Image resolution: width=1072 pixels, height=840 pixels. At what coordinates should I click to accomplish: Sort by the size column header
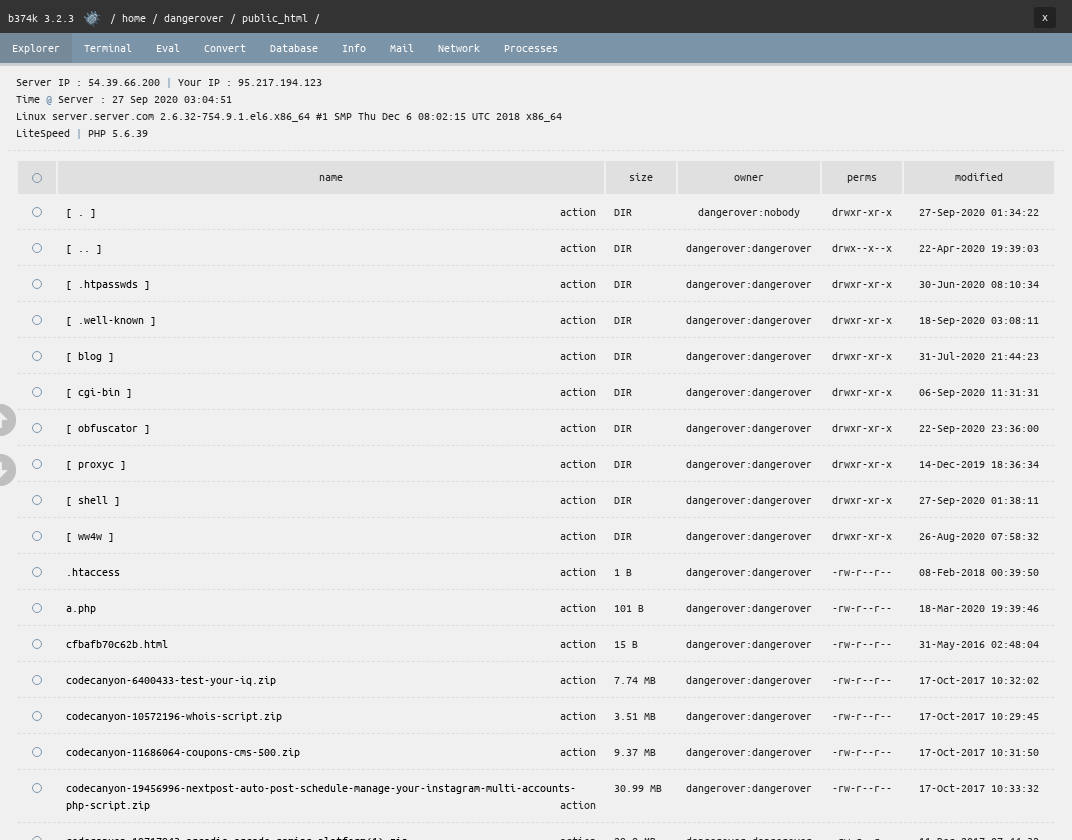[x=640, y=177]
